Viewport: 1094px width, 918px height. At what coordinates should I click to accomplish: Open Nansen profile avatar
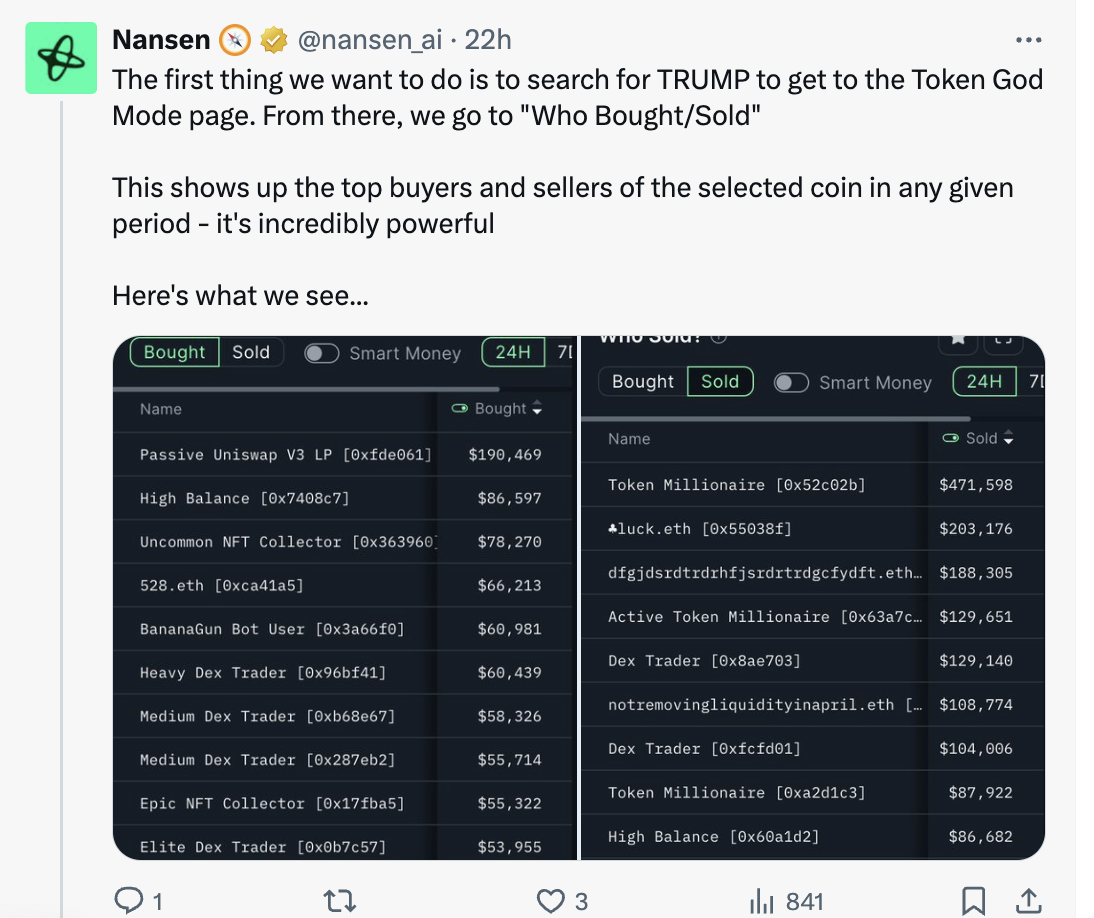[61, 58]
